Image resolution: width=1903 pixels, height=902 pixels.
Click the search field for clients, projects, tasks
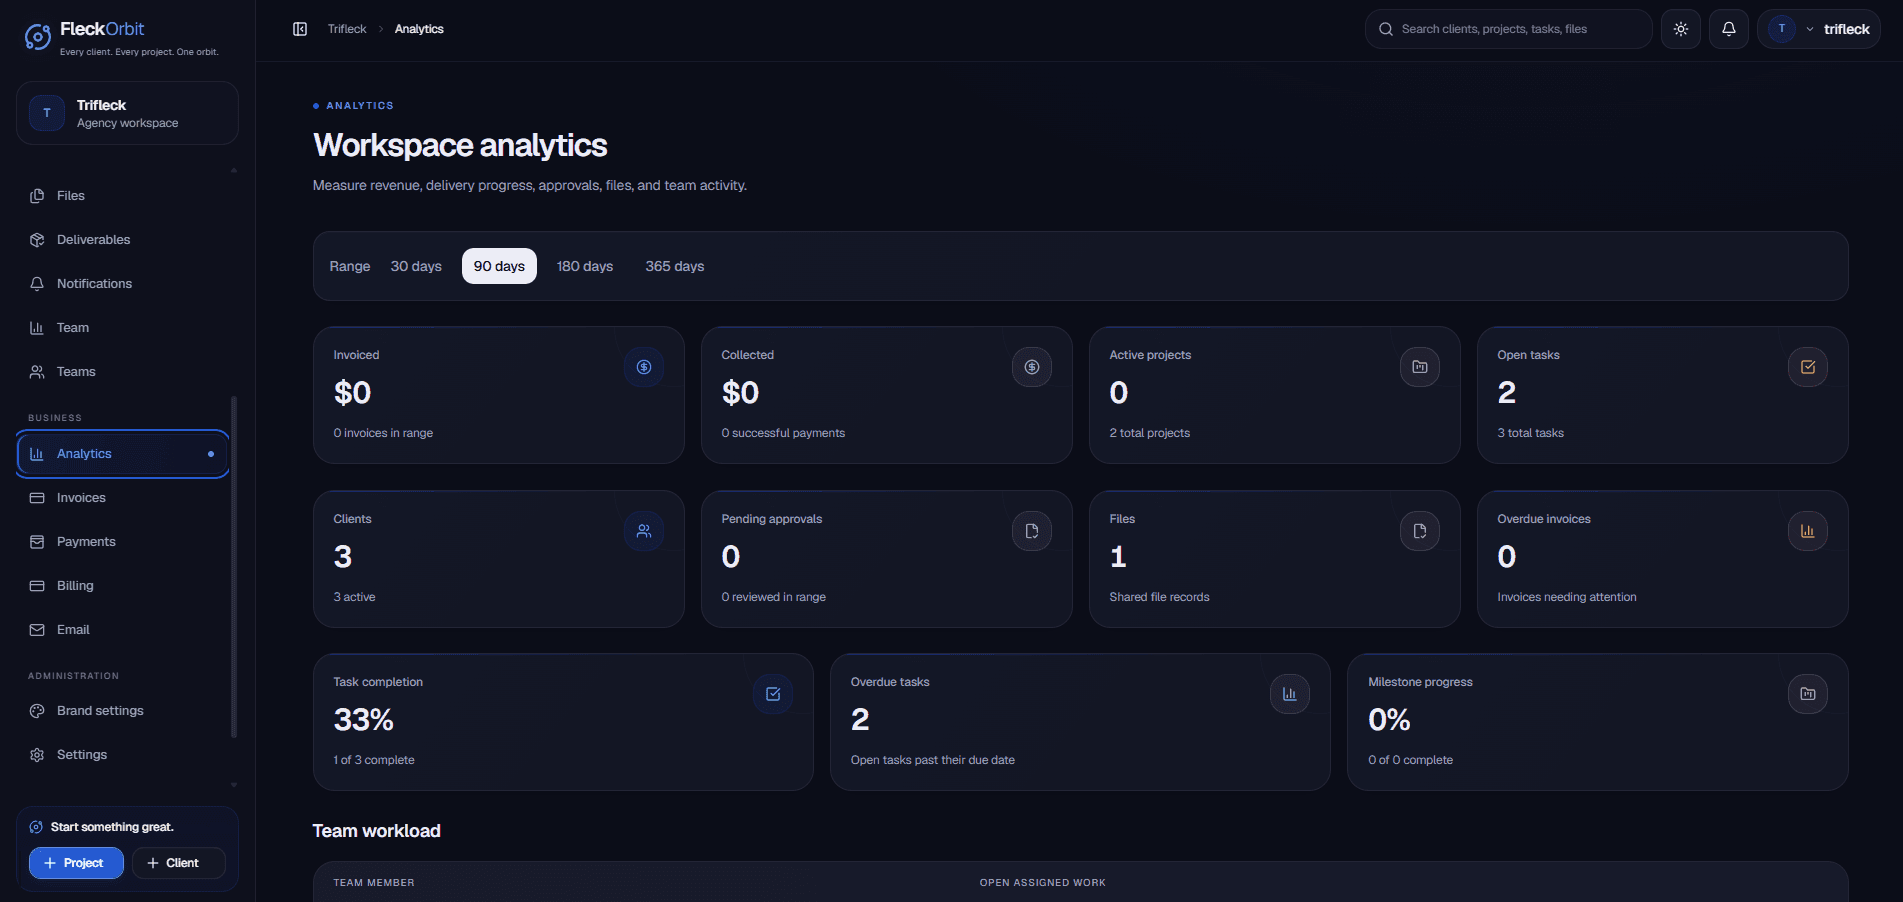tap(1508, 29)
